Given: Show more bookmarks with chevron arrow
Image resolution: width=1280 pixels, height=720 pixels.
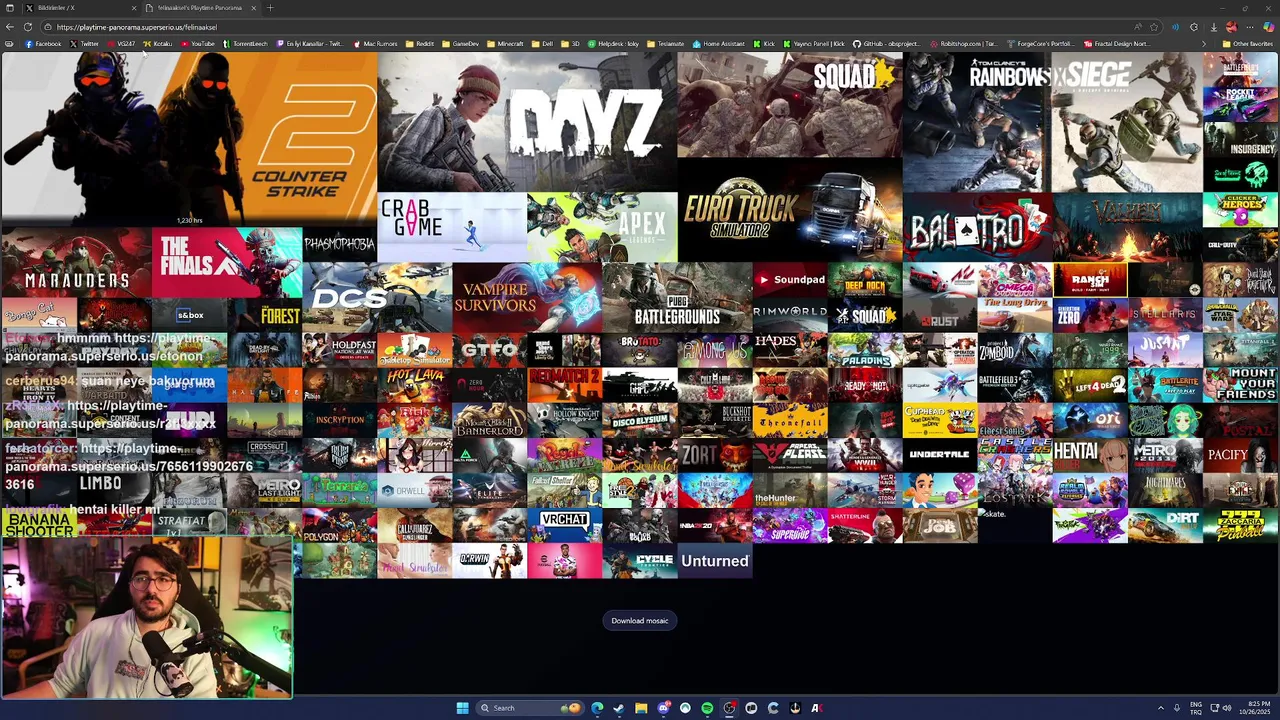Looking at the screenshot, I should coord(1203,44).
